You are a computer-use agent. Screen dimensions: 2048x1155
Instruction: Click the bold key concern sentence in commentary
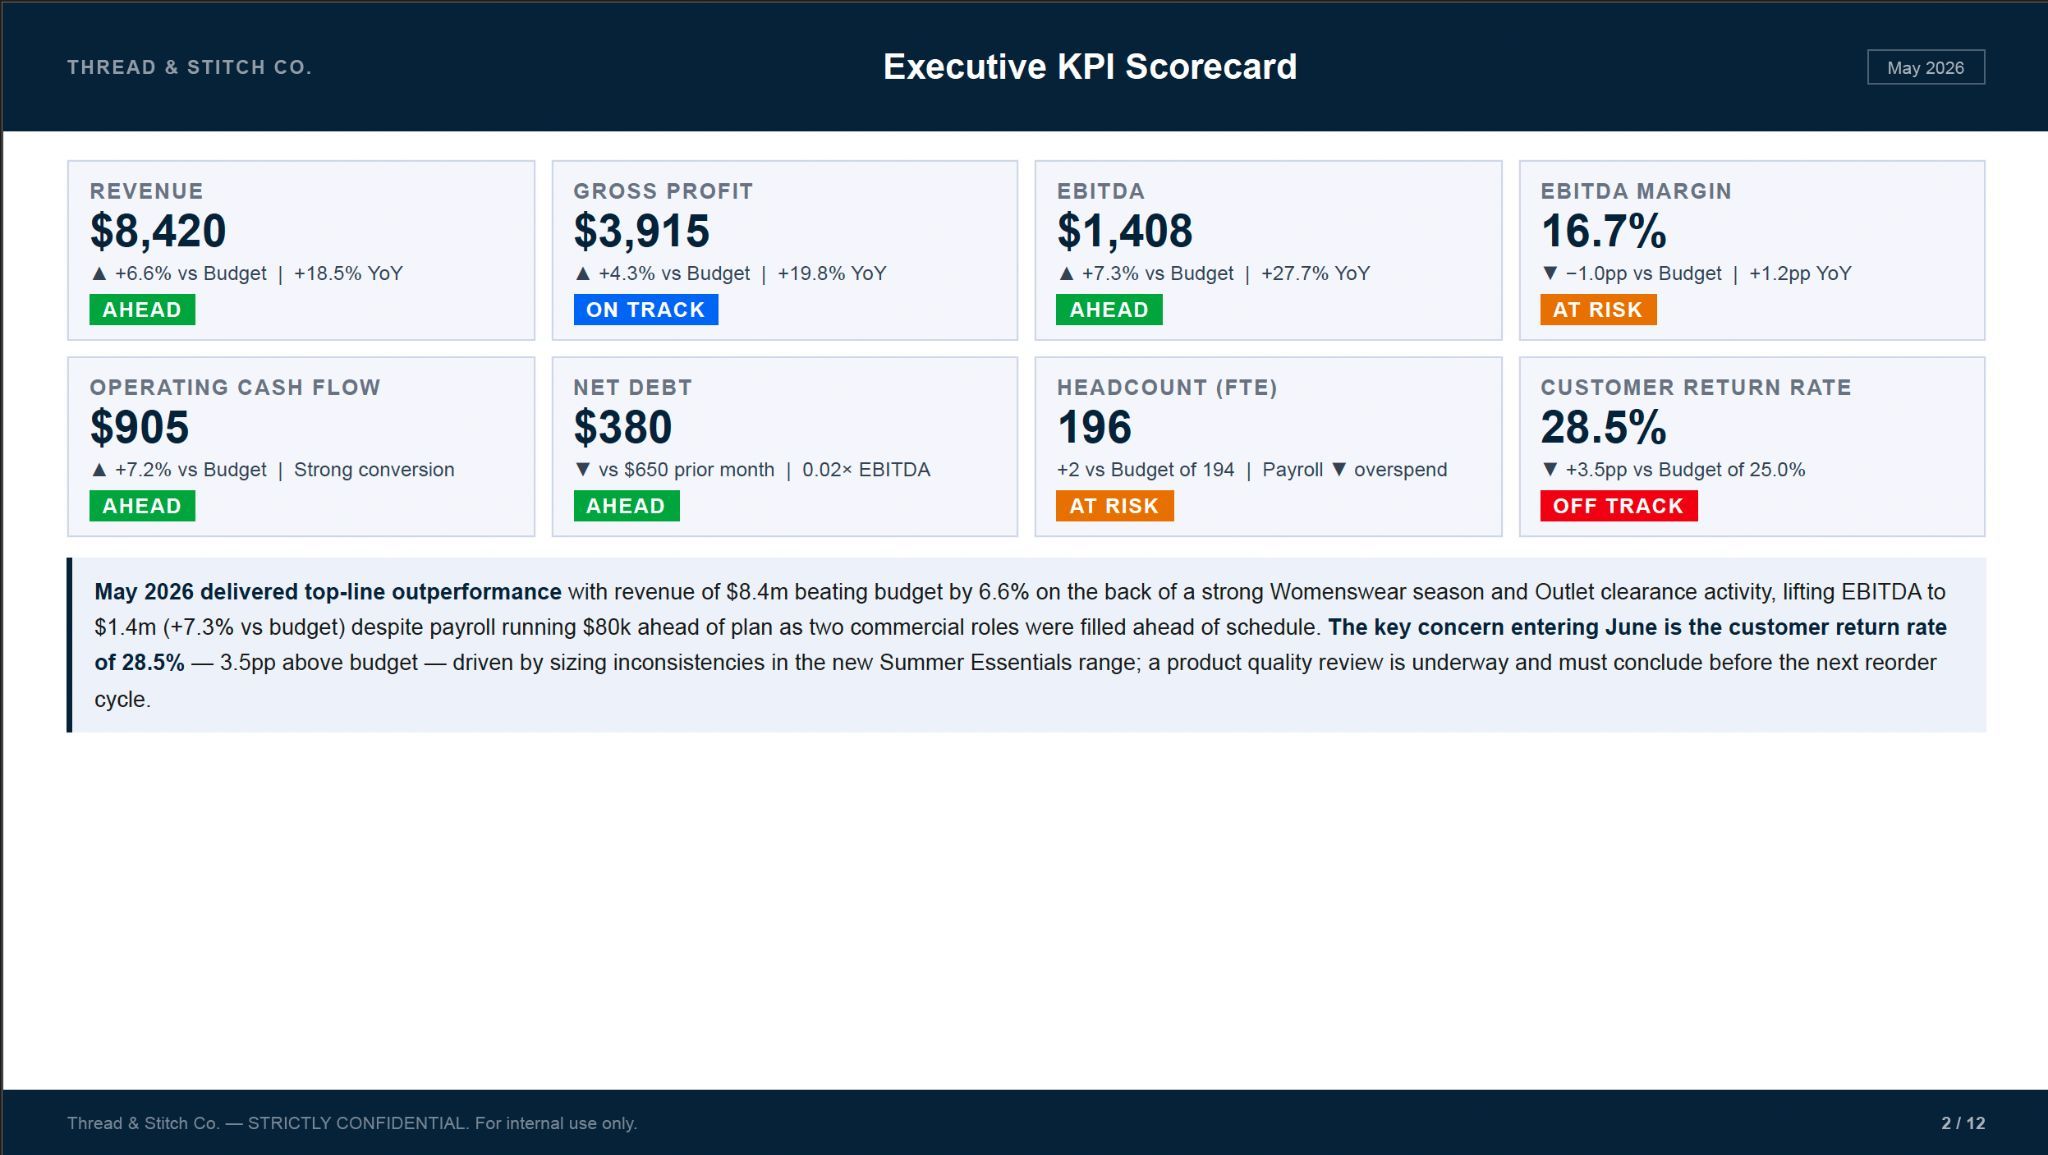point(1020,645)
